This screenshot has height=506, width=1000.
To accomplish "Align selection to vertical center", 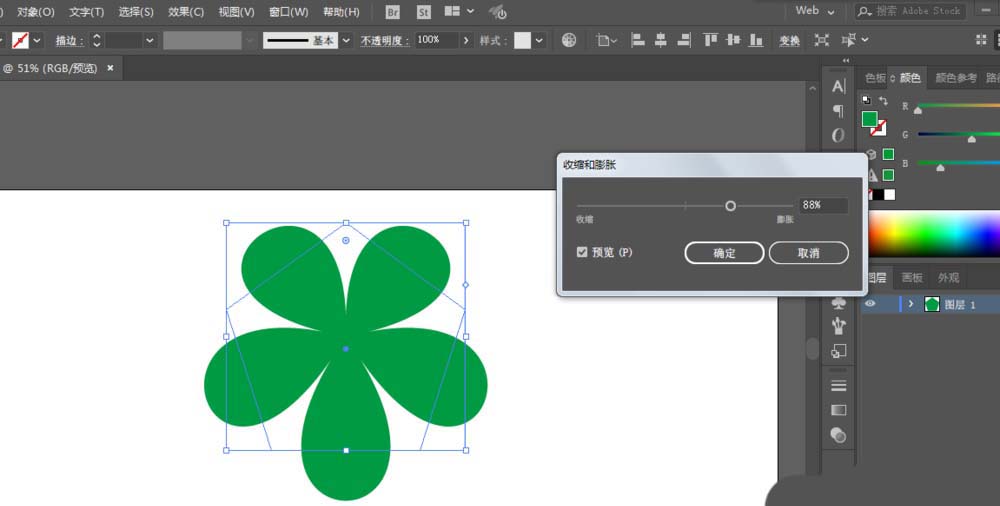I will 733,40.
